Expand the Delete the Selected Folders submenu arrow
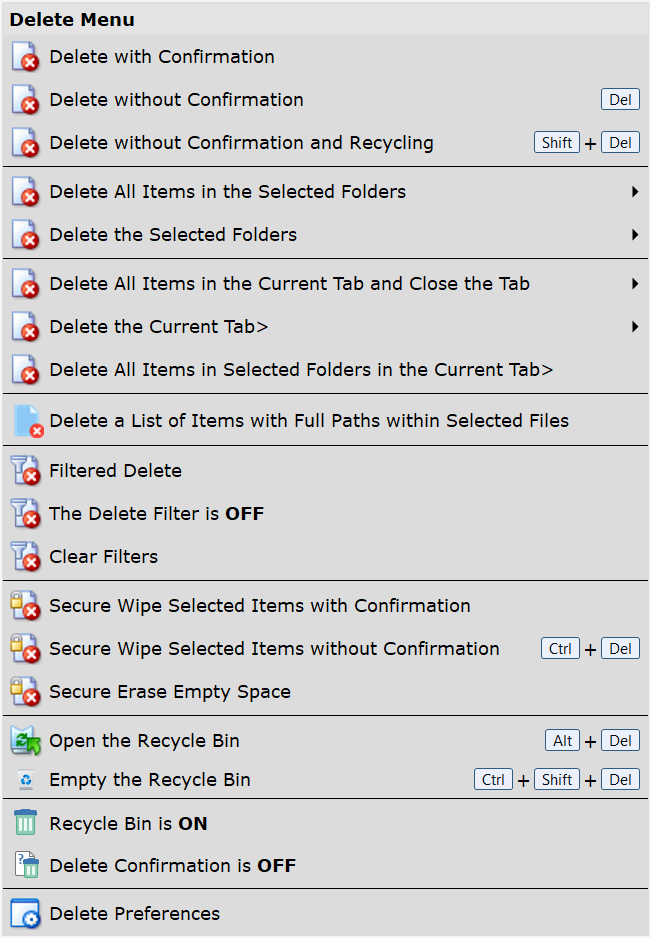Viewport: 651px width, 938px height. tap(635, 234)
